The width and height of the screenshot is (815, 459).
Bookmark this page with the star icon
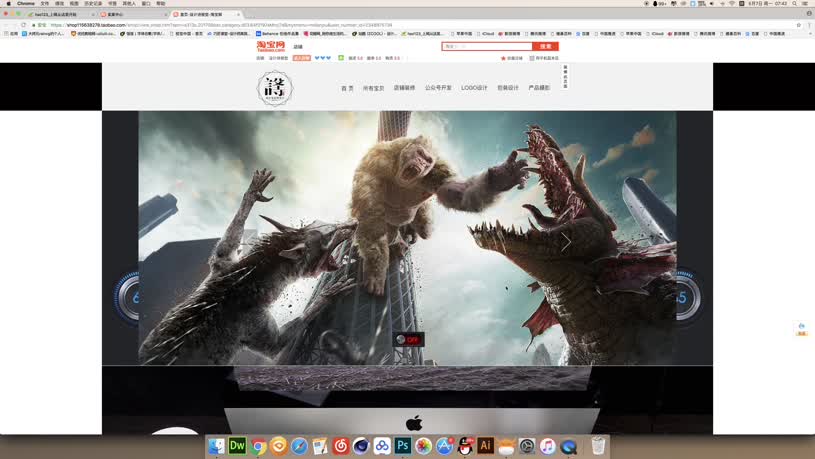799,24
